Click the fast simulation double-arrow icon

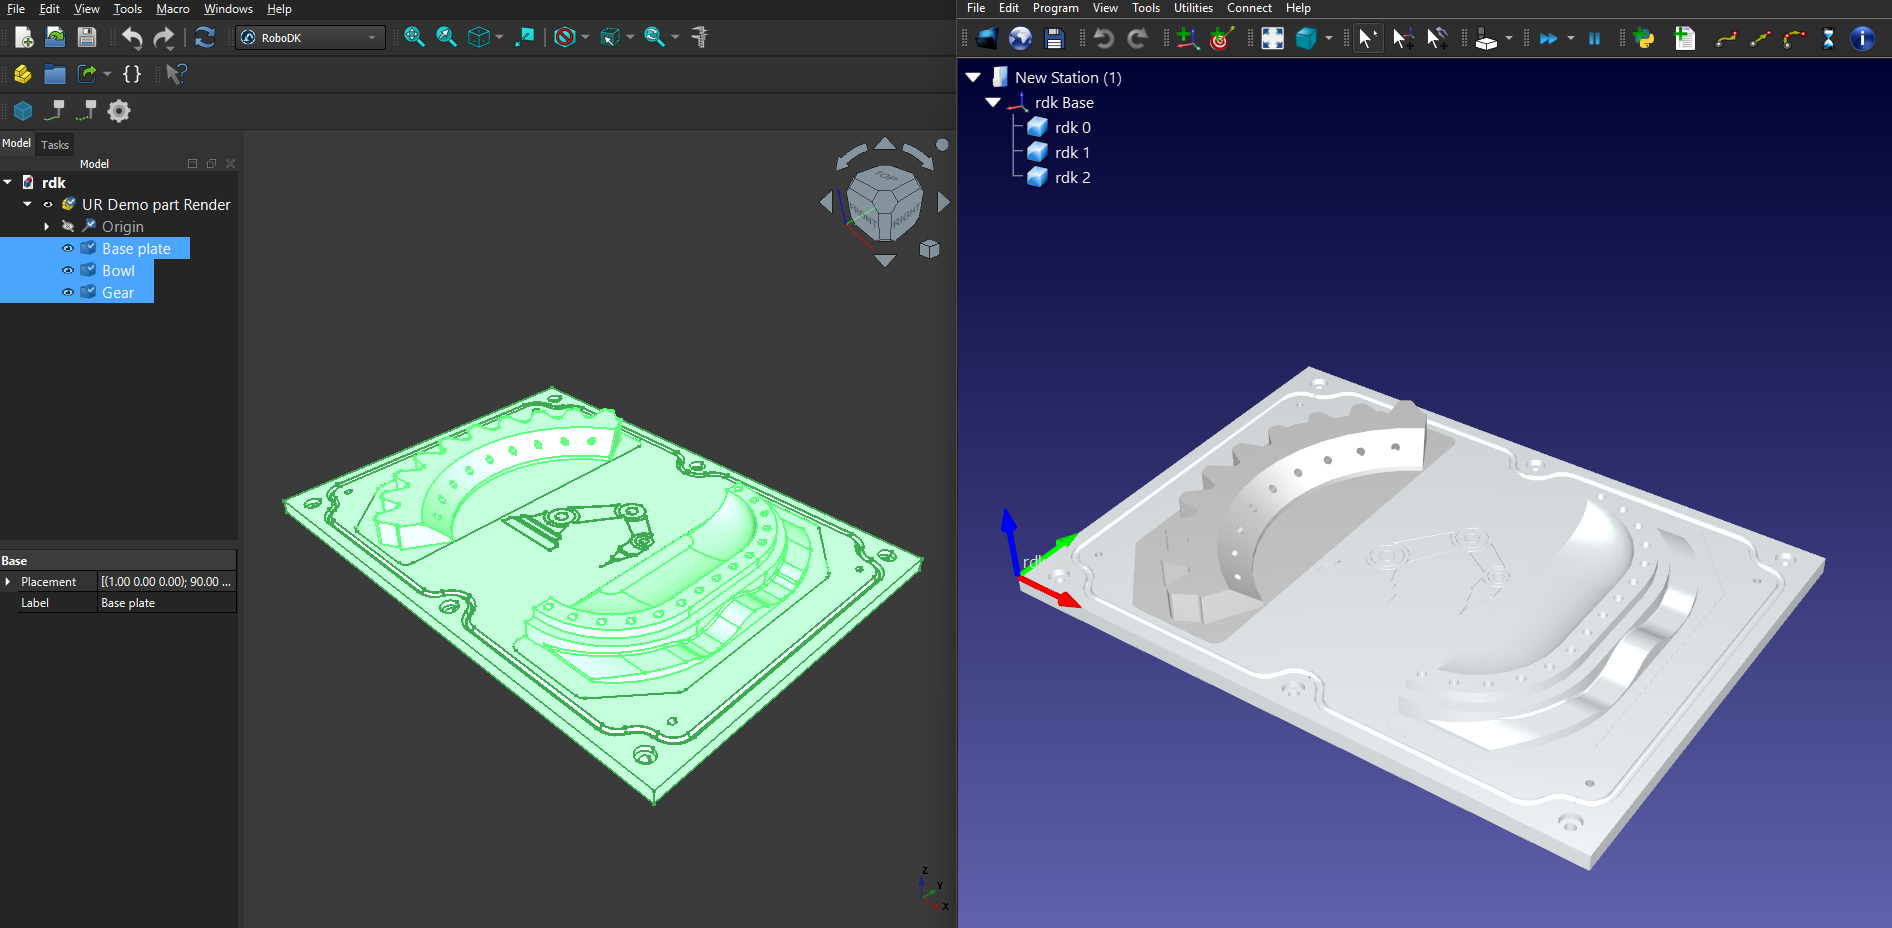point(1551,39)
